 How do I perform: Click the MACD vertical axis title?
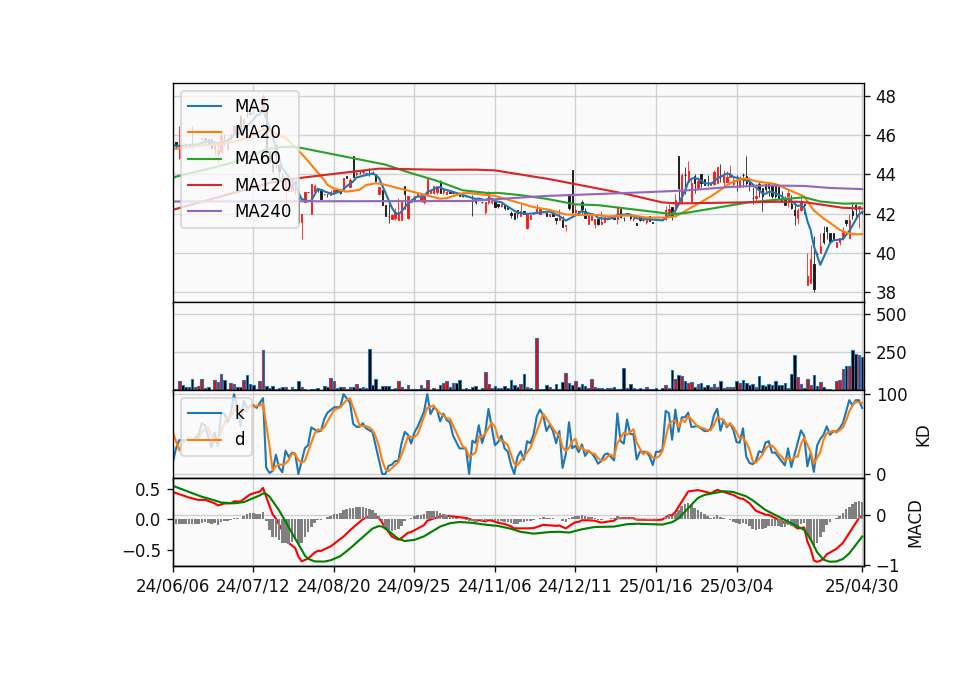[915, 524]
